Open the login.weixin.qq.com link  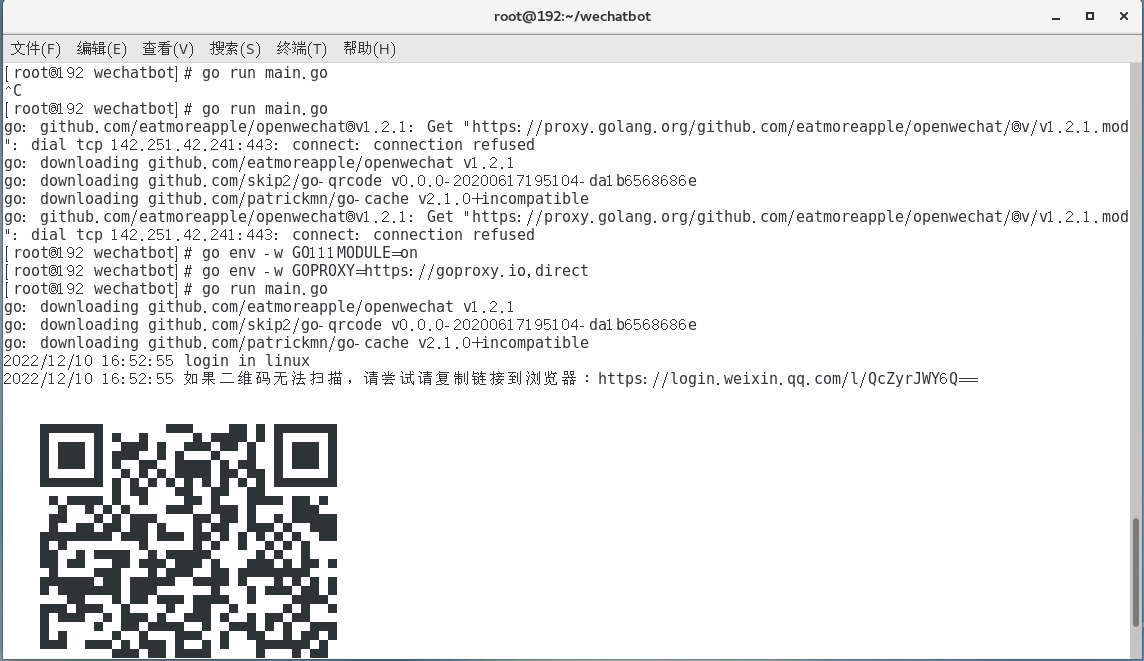pos(787,379)
